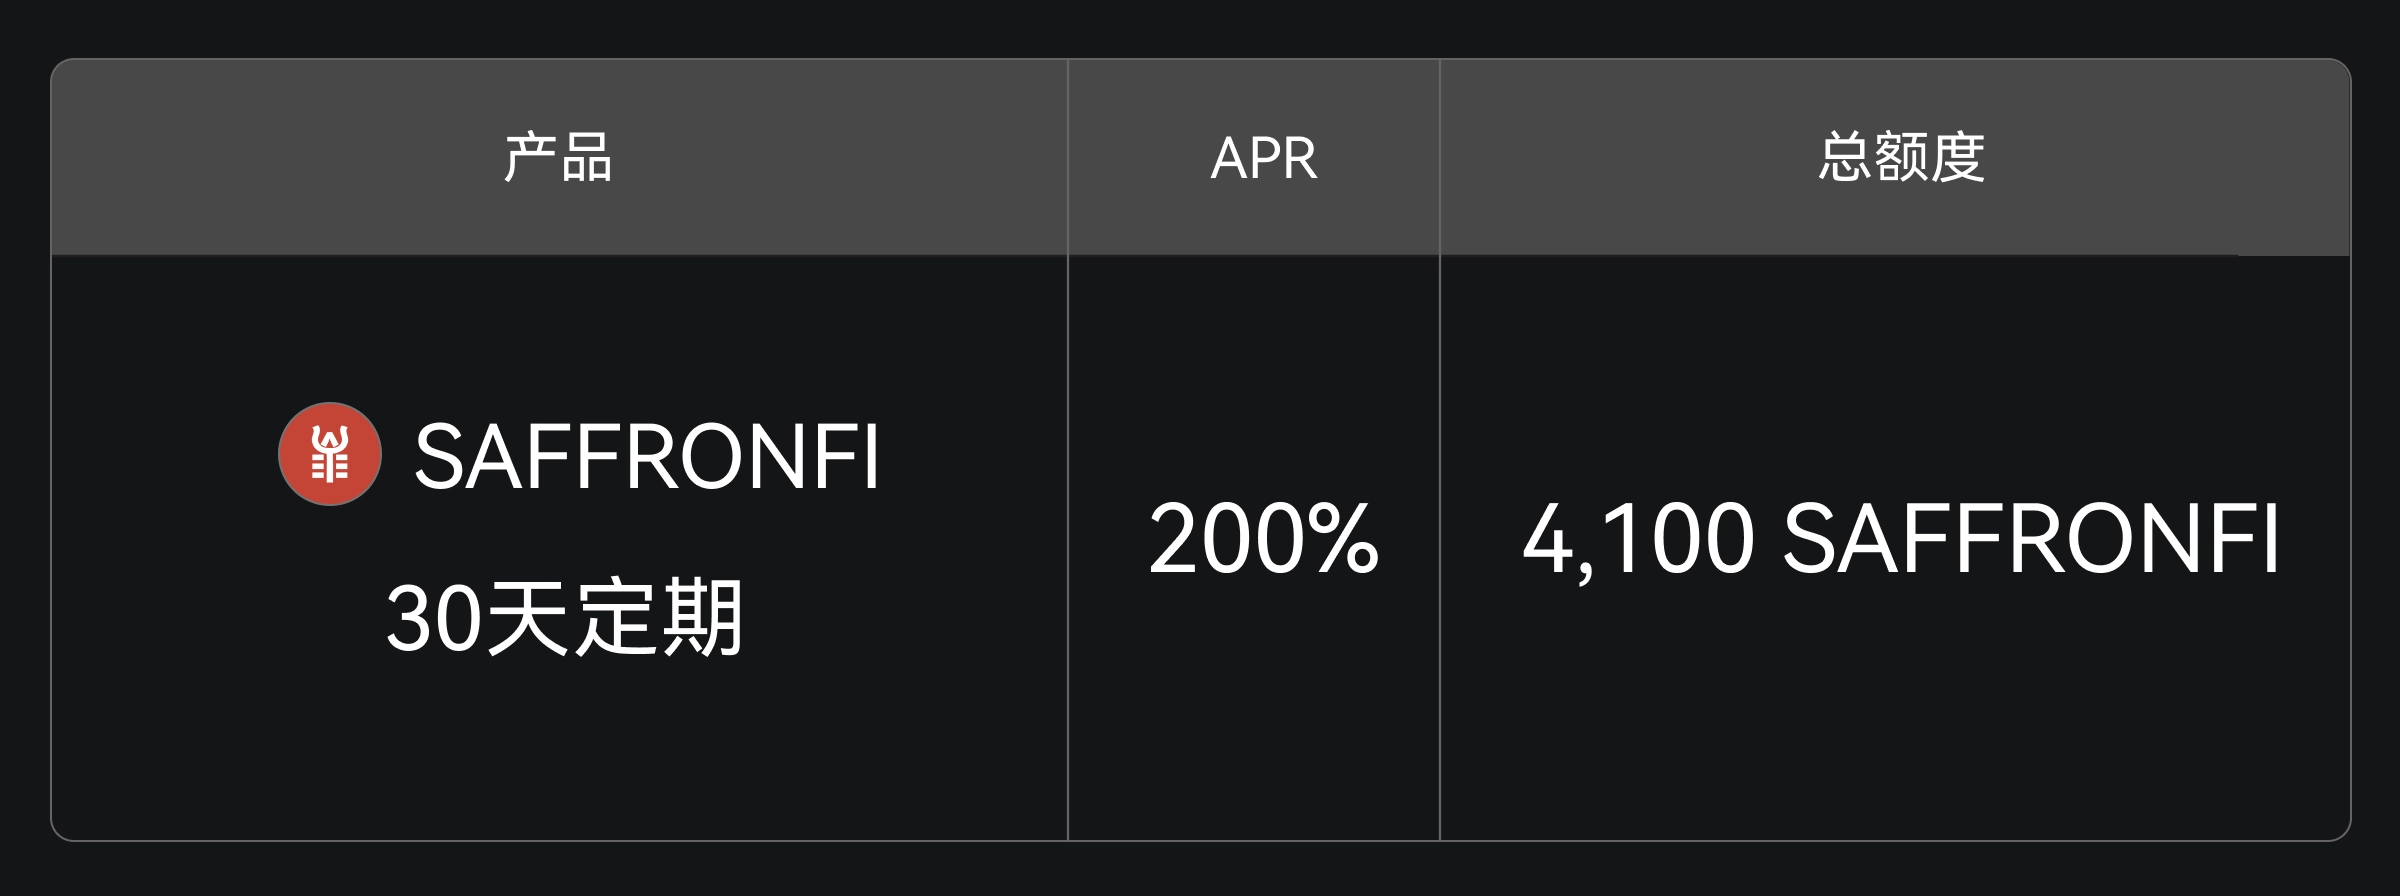
Task: Click the 产 character in the header
Action: click(530, 158)
